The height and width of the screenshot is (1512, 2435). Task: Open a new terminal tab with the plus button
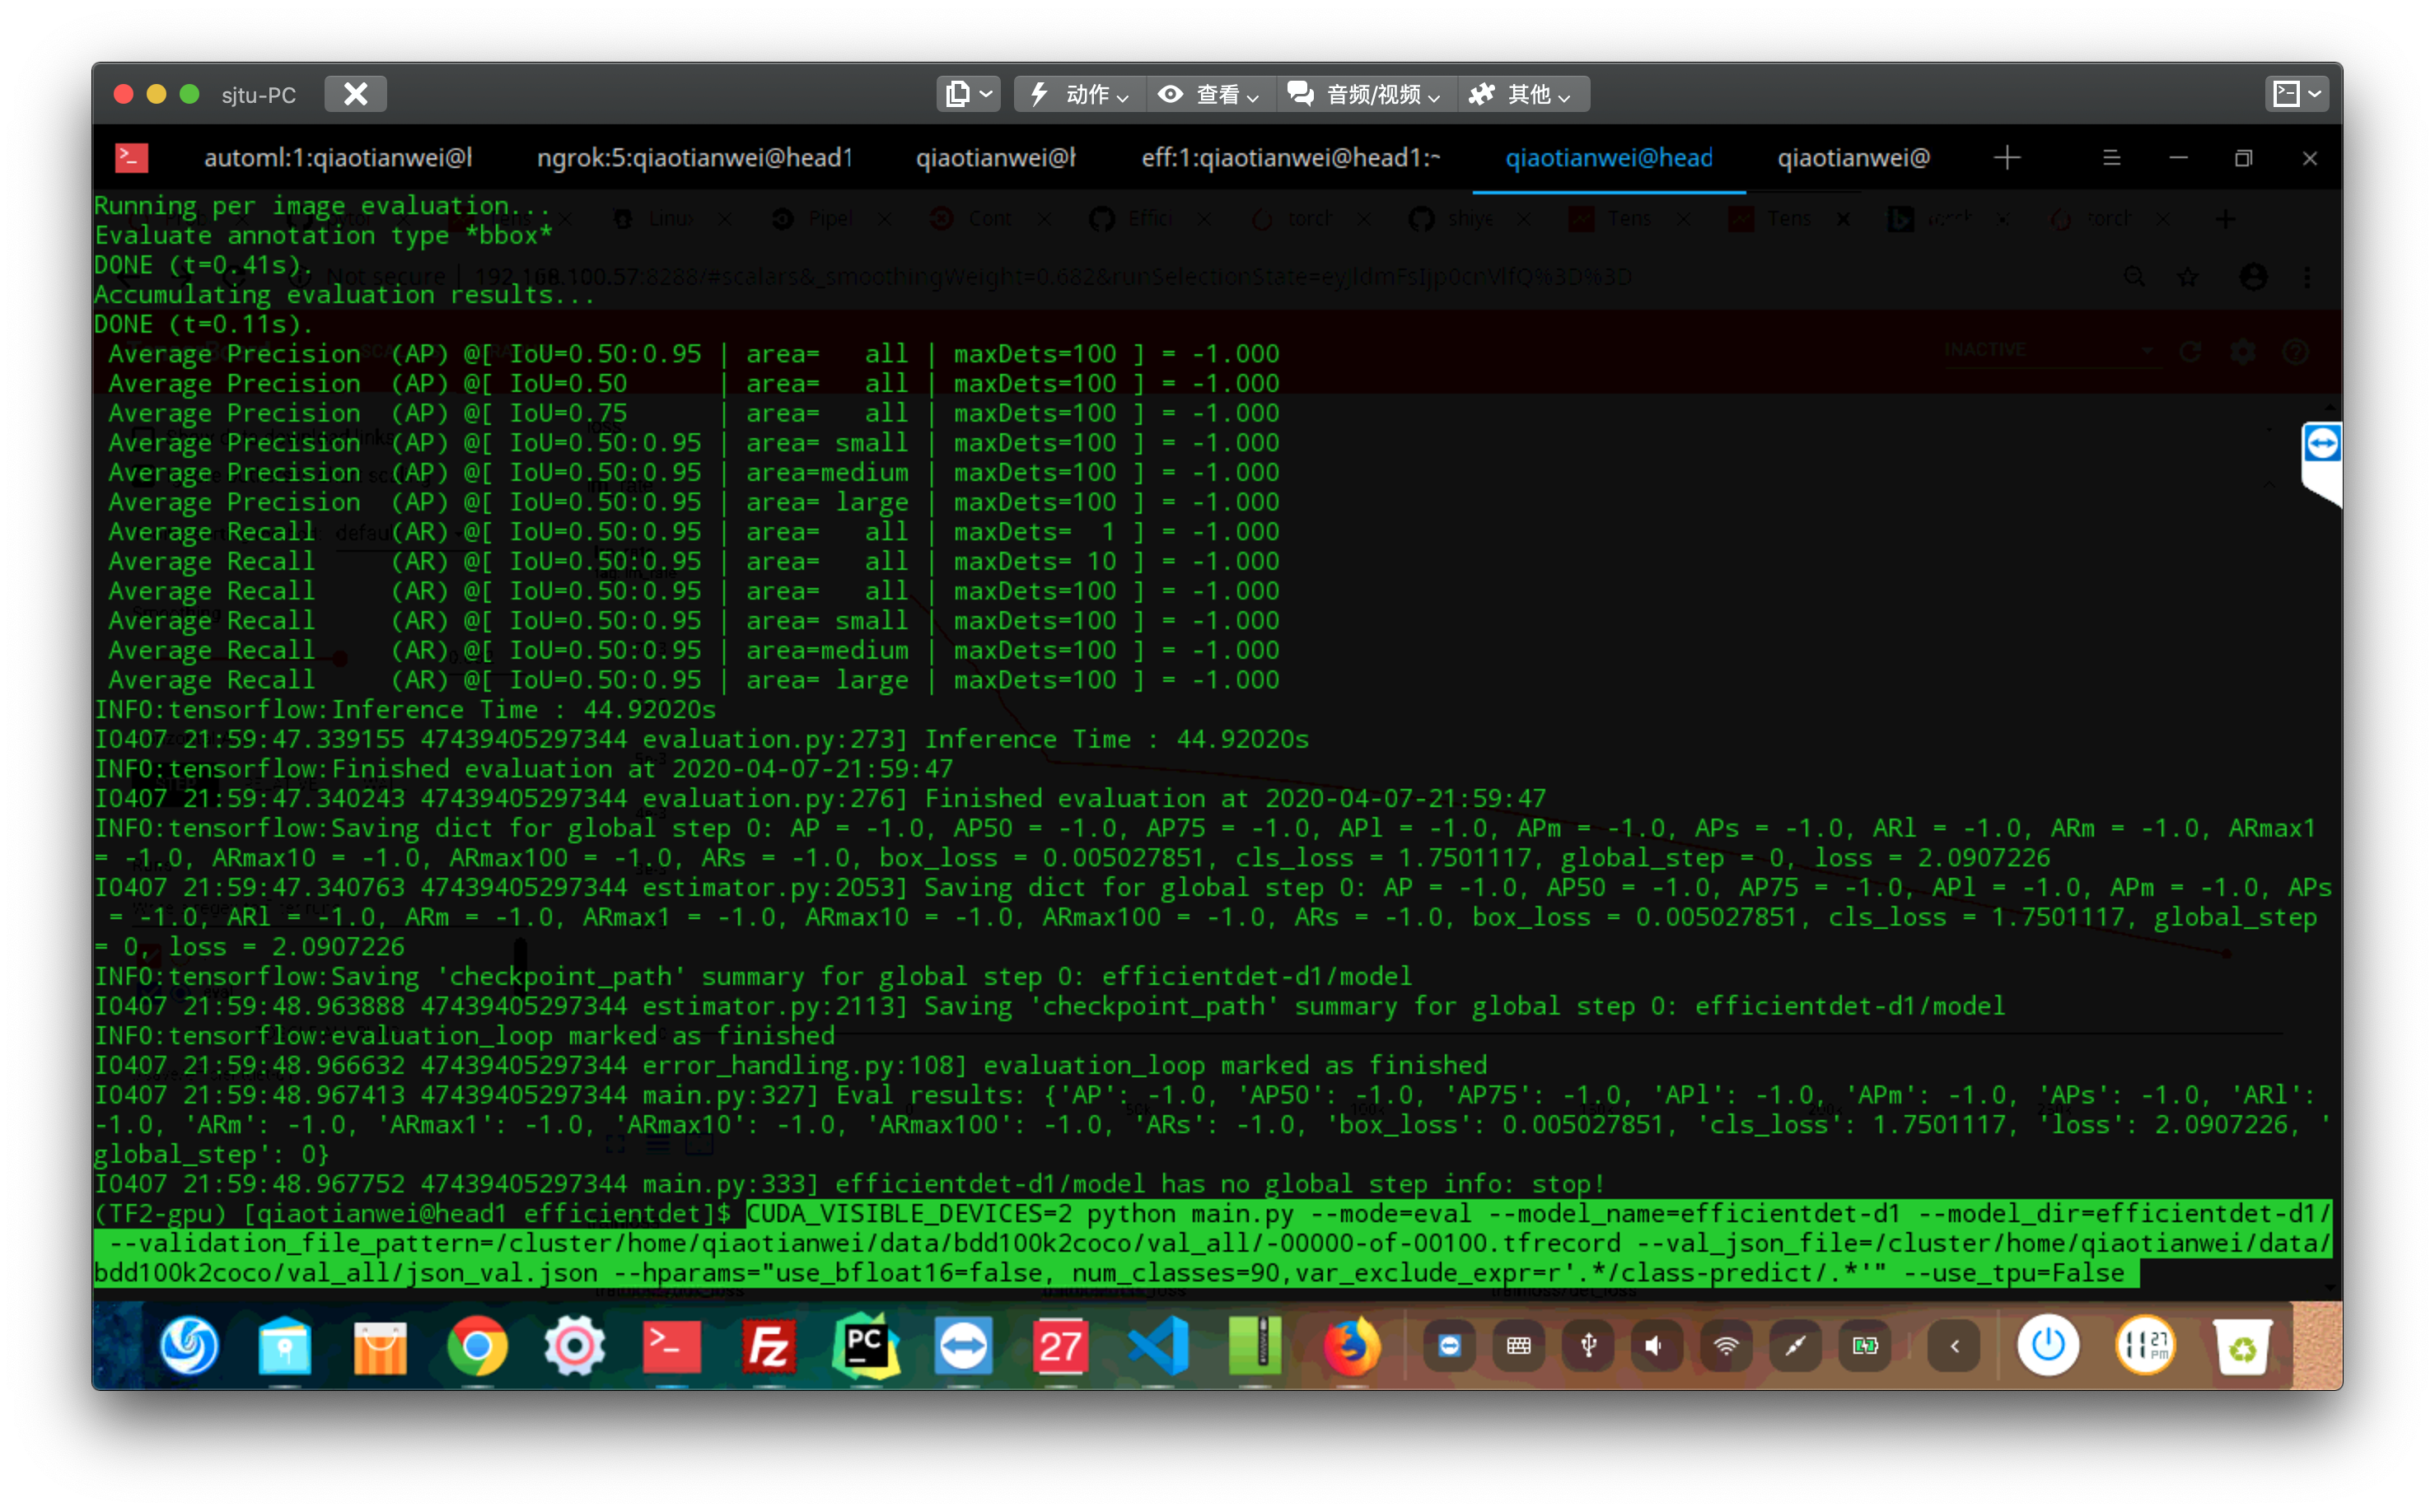tap(2007, 157)
